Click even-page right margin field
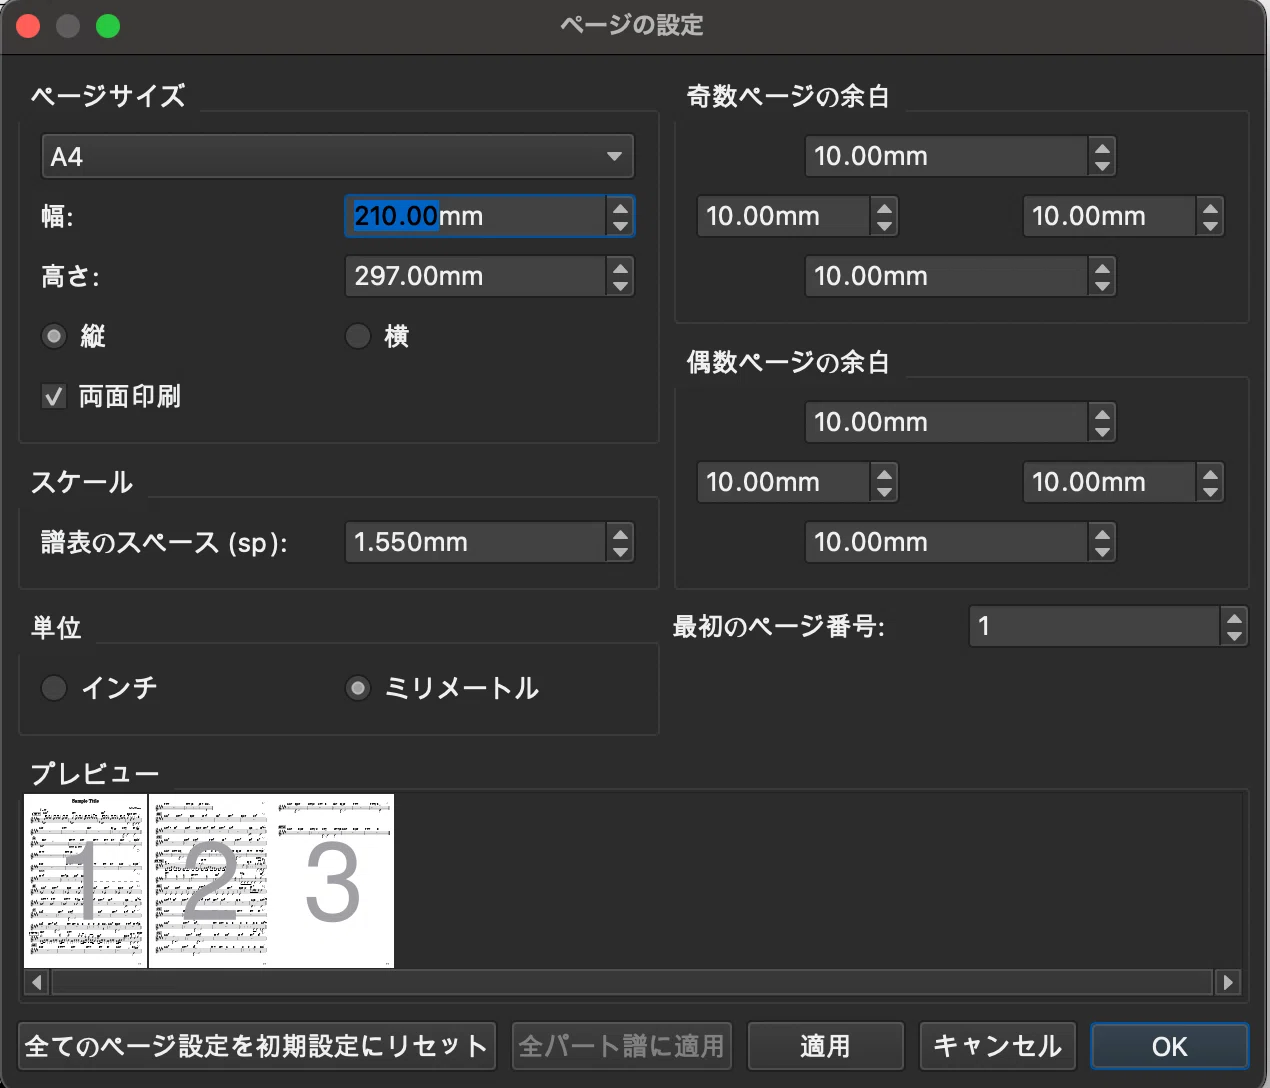 click(x=1109, y=482)
